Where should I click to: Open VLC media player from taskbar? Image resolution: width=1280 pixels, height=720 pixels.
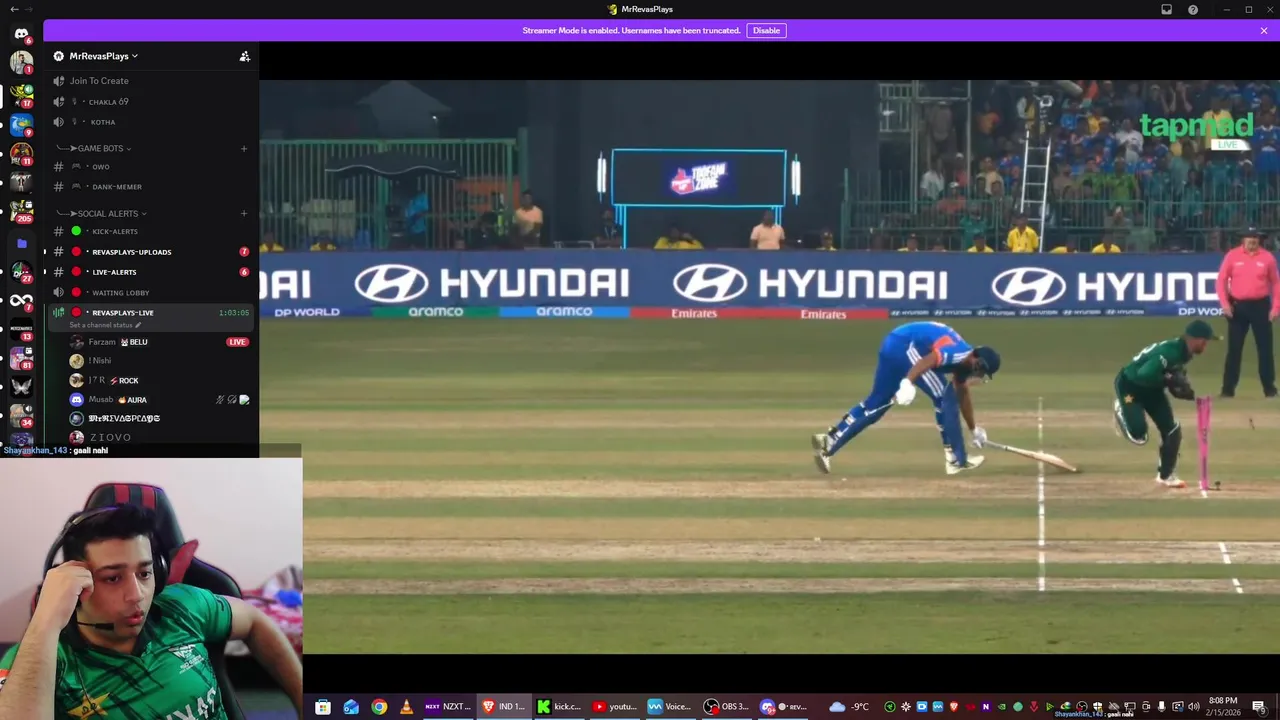point(406,707)
